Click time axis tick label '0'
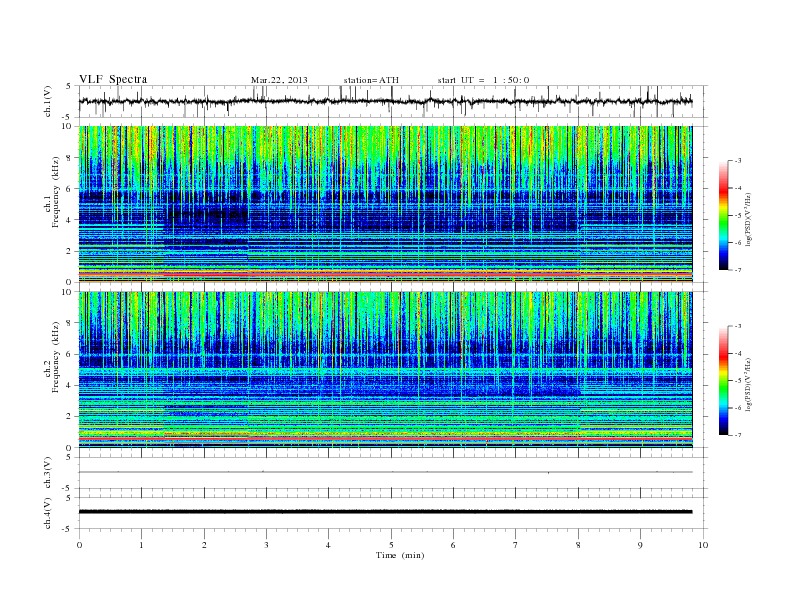 pos(79,545)
